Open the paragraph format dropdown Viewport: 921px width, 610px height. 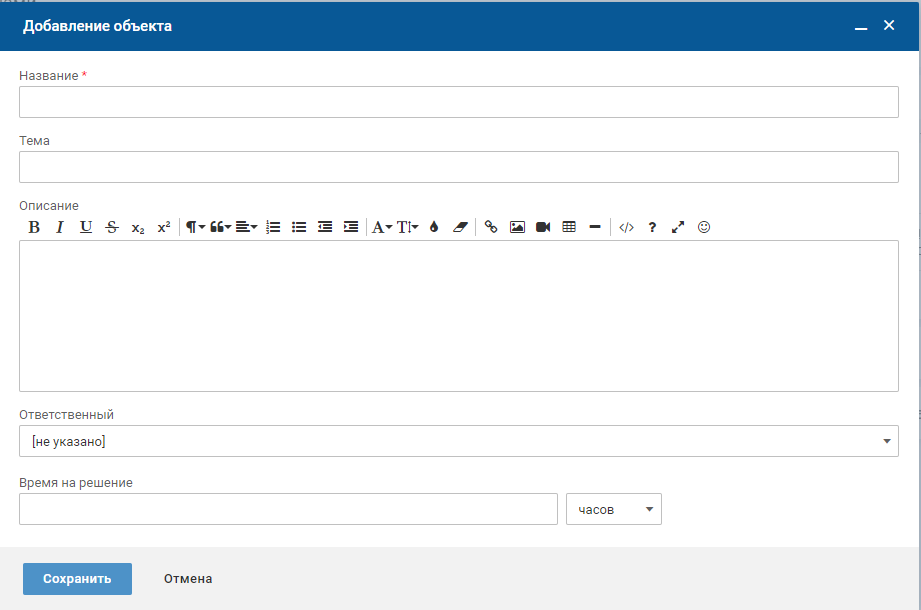[x=194, y=227]
